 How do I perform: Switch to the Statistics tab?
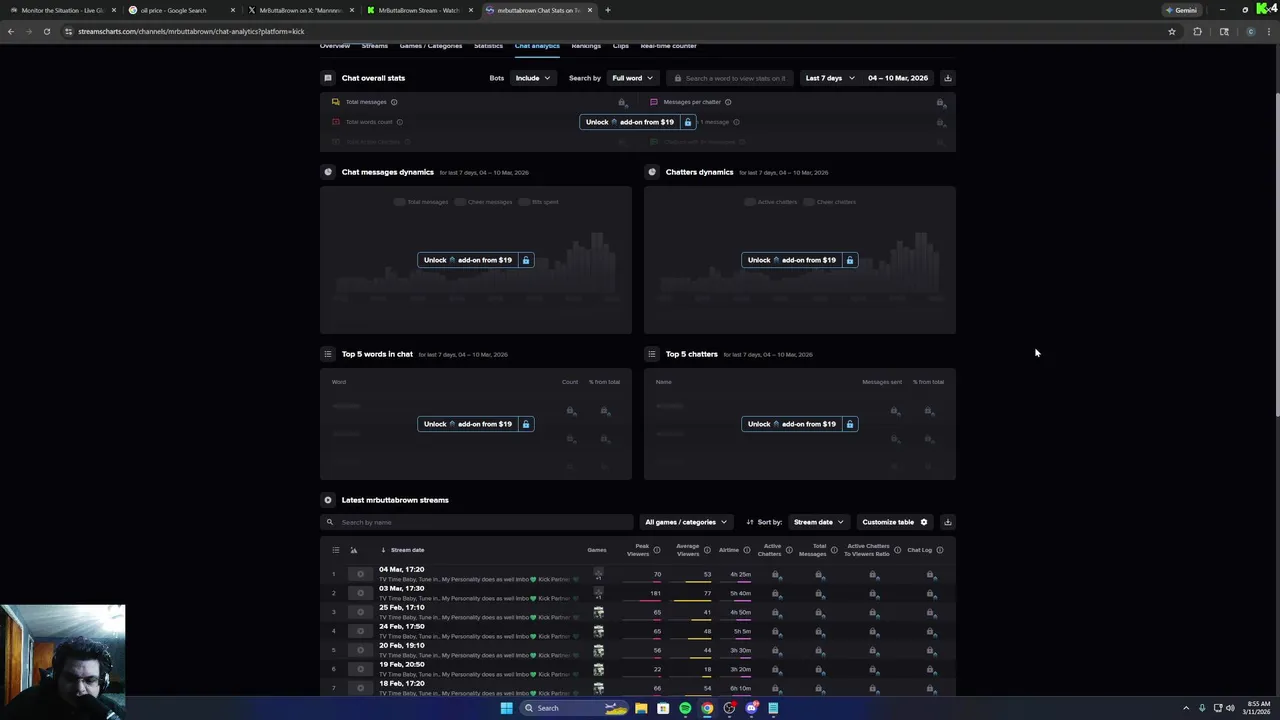pos(489,46)
